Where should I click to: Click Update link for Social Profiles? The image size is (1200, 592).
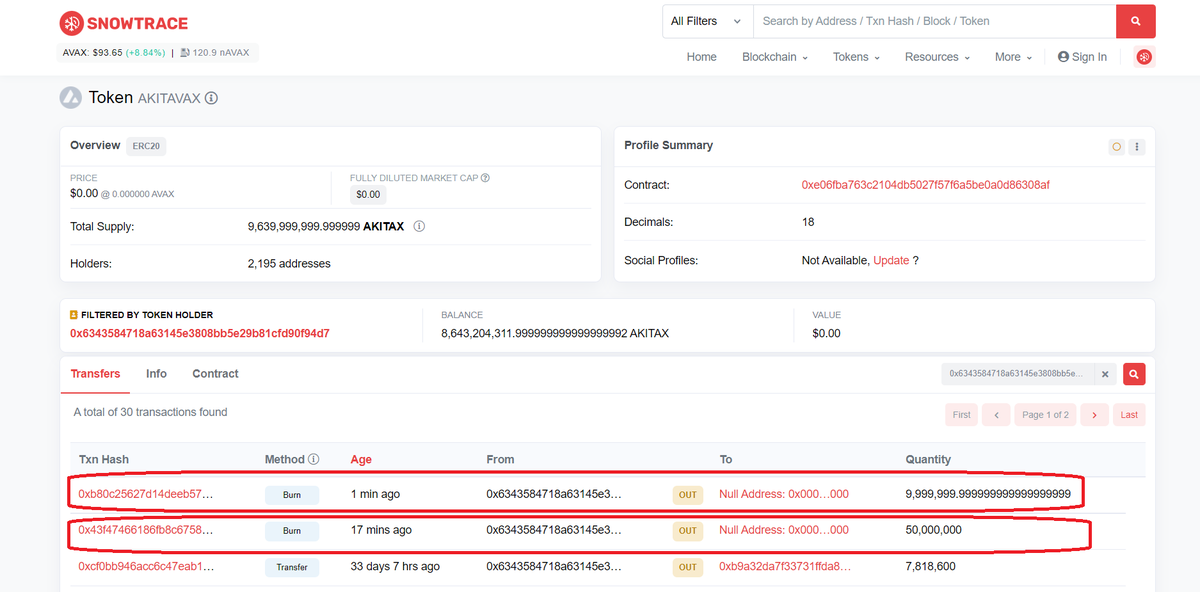point(891,260)
